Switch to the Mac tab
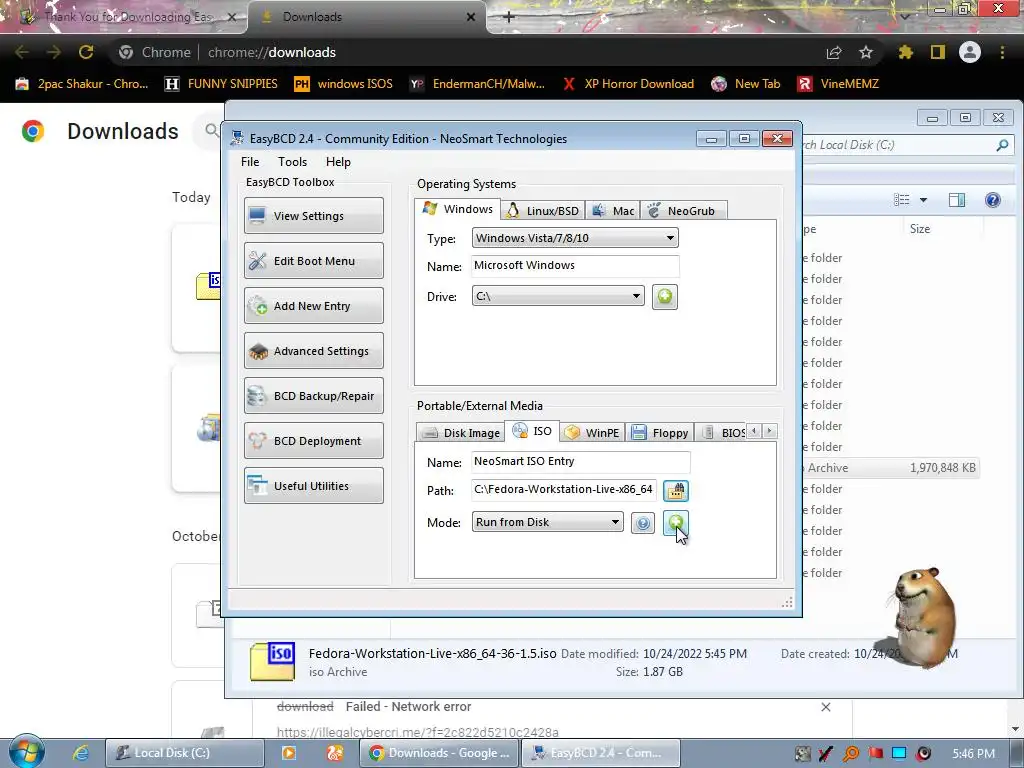This screenshot has width=1024, height=768. coord(613,211)
